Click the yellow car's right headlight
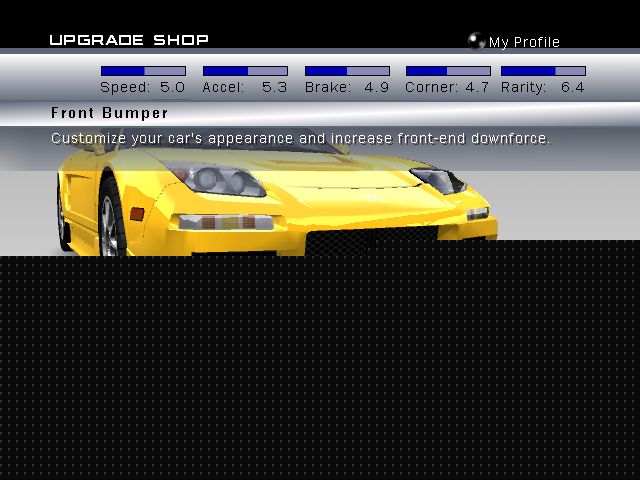 [x=438, y=180]
